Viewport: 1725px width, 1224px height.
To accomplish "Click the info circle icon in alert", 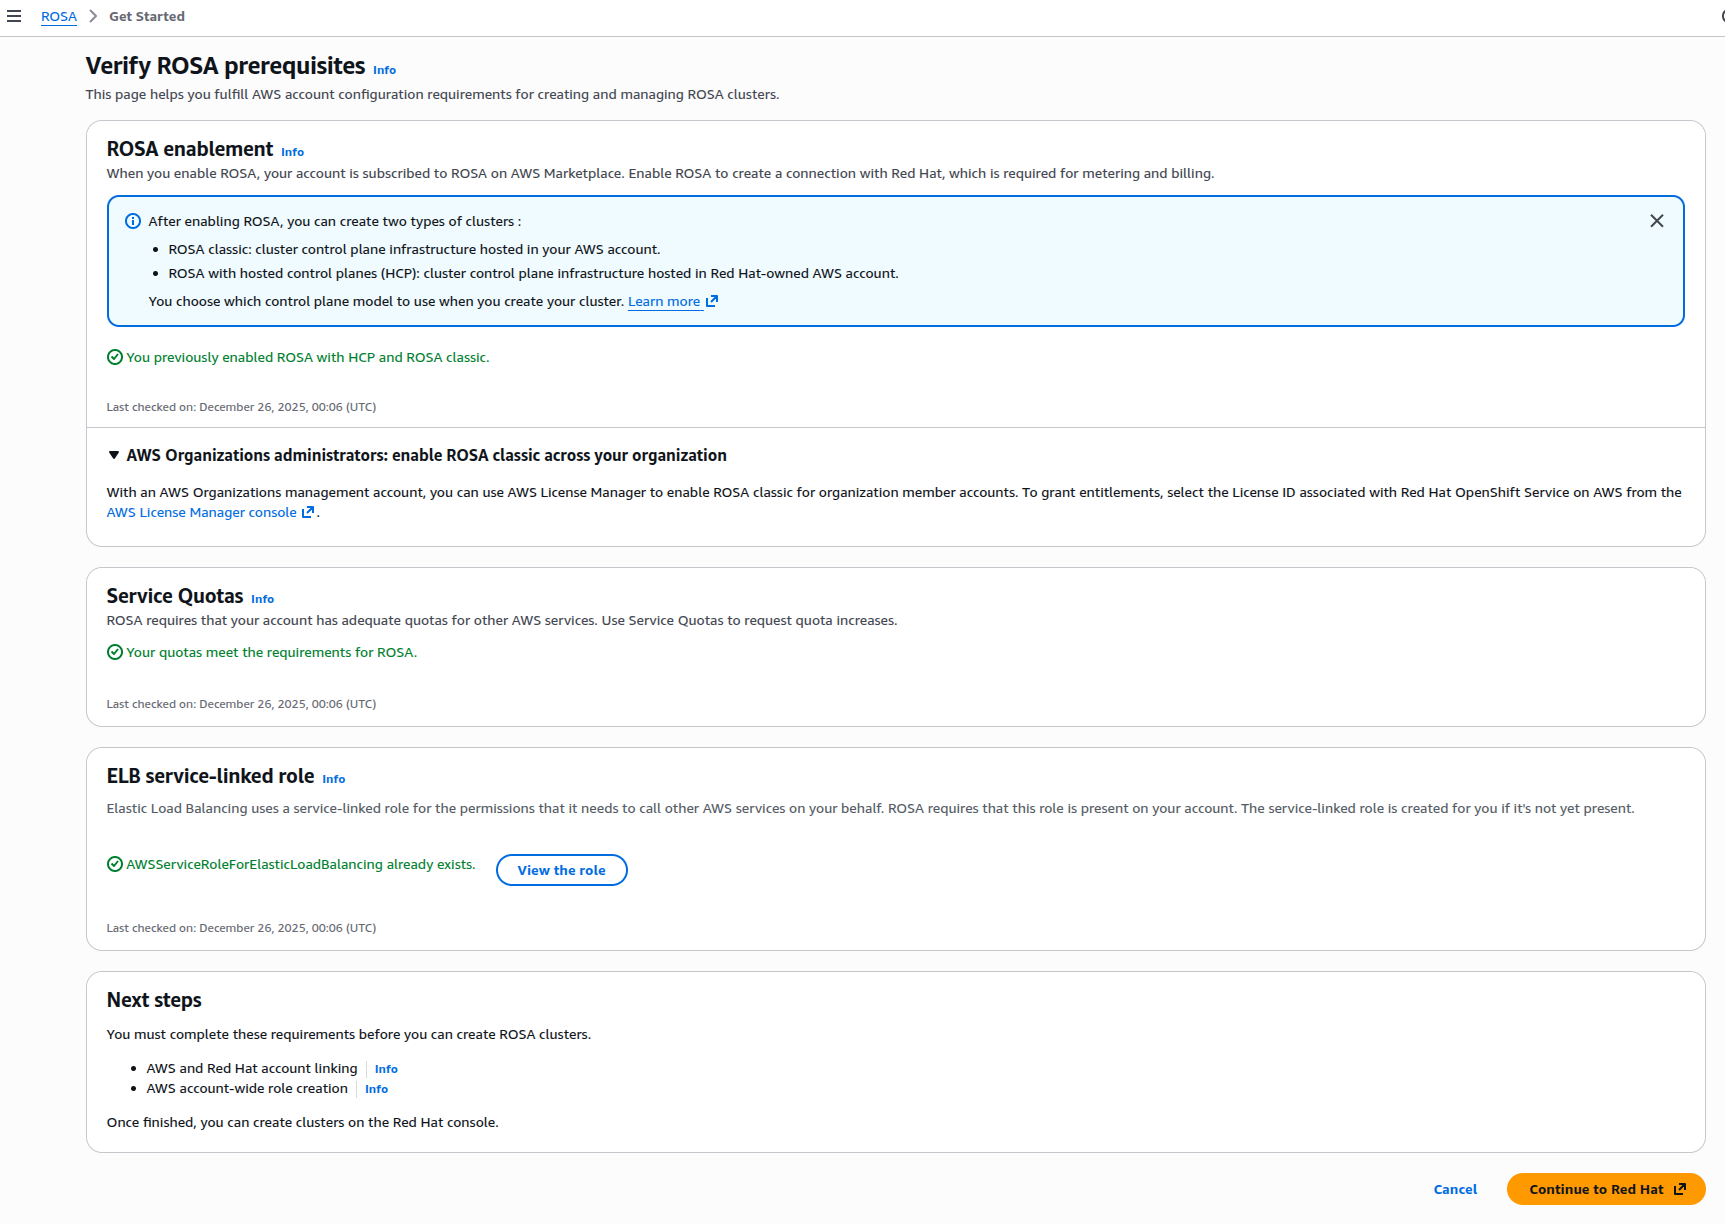I will (x=132, y=221).
